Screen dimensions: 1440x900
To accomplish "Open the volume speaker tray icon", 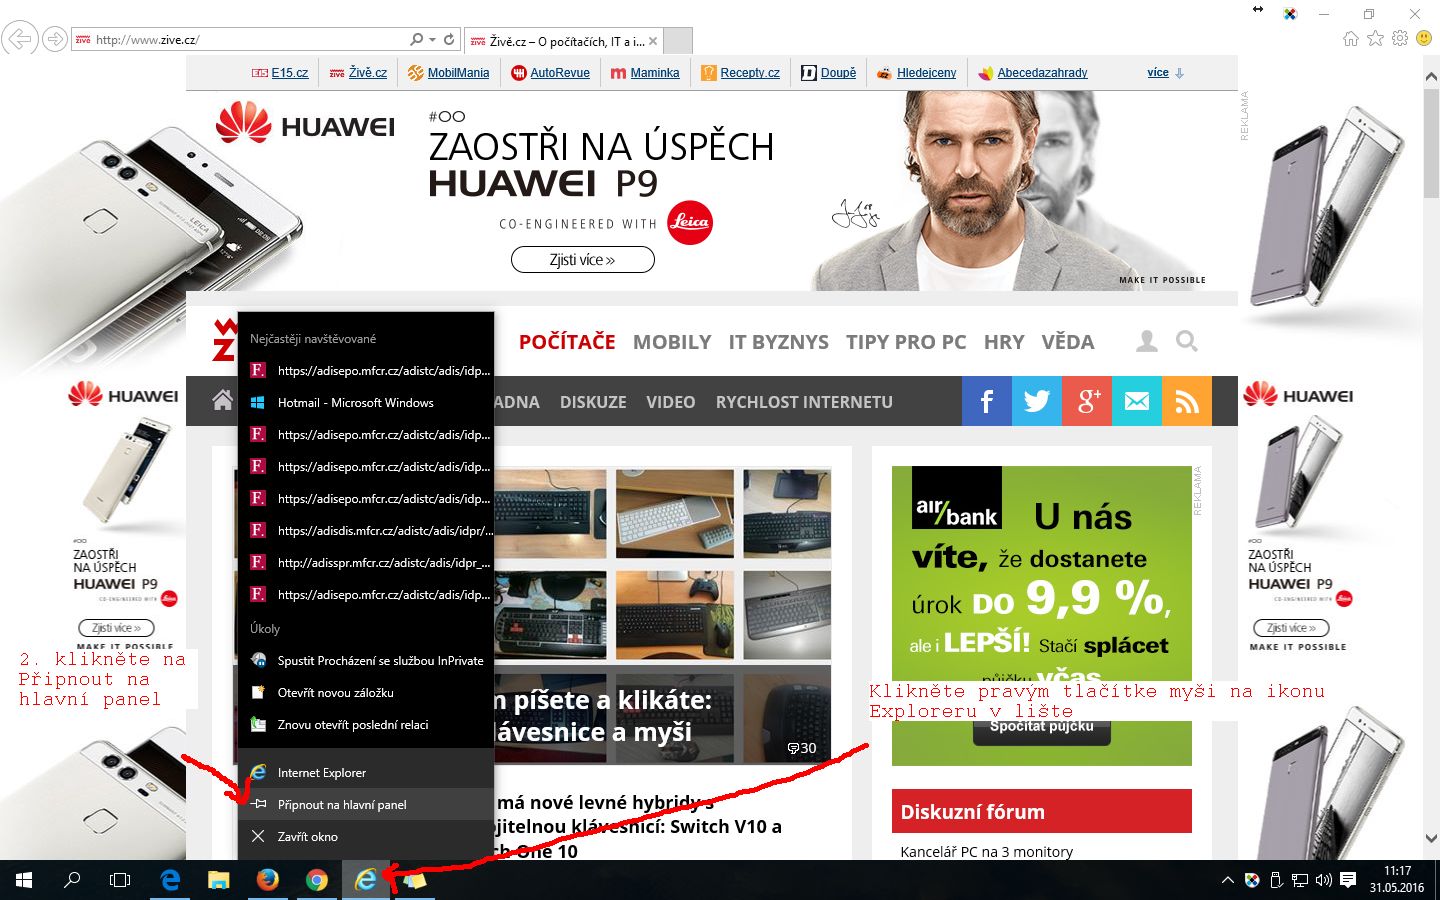I will 1324,881.
